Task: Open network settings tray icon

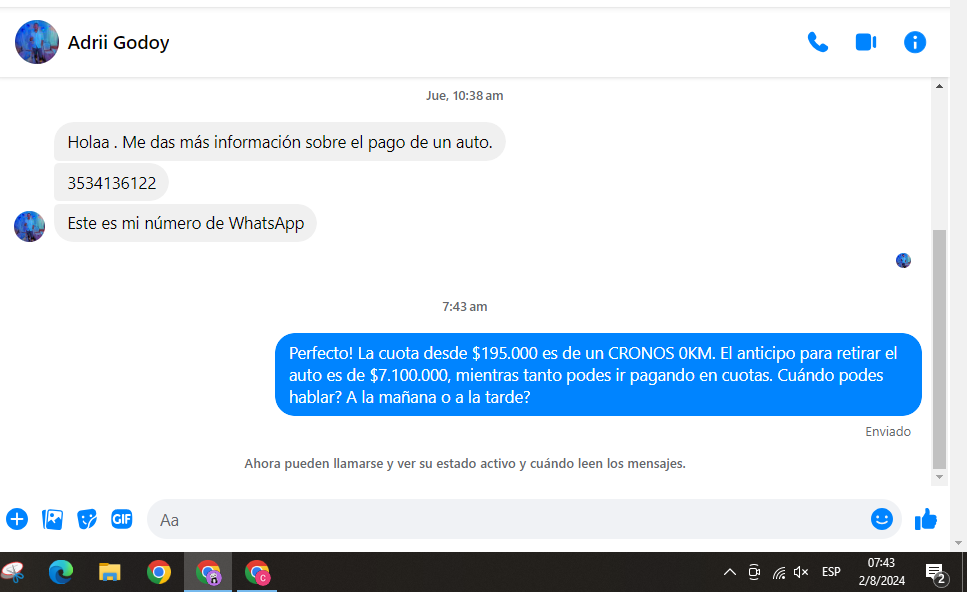Action: click(x=779, y=573)
